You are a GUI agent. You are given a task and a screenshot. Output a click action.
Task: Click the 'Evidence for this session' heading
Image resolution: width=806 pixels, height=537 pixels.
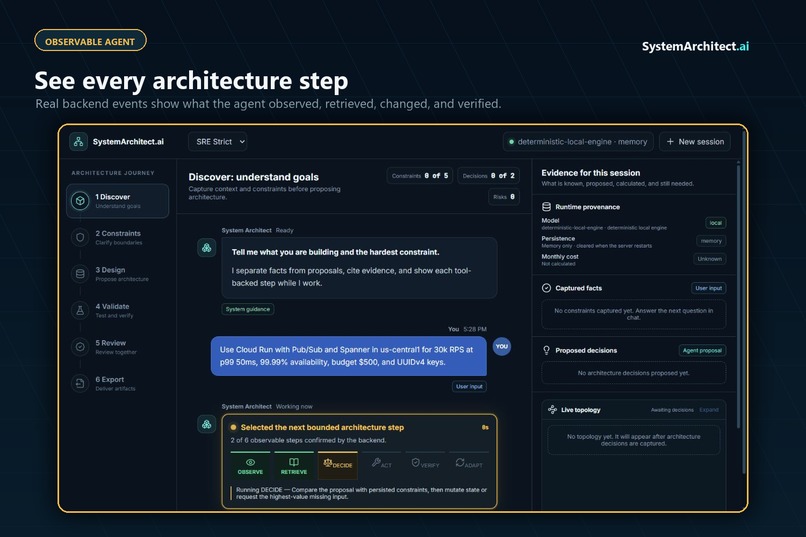pyautogui.click(x=591, y=173)
